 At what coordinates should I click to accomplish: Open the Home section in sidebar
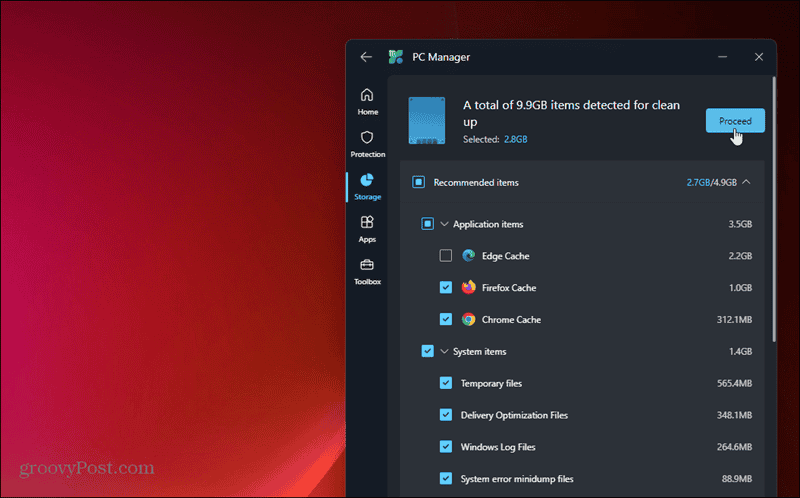click(x=367, y=102)
